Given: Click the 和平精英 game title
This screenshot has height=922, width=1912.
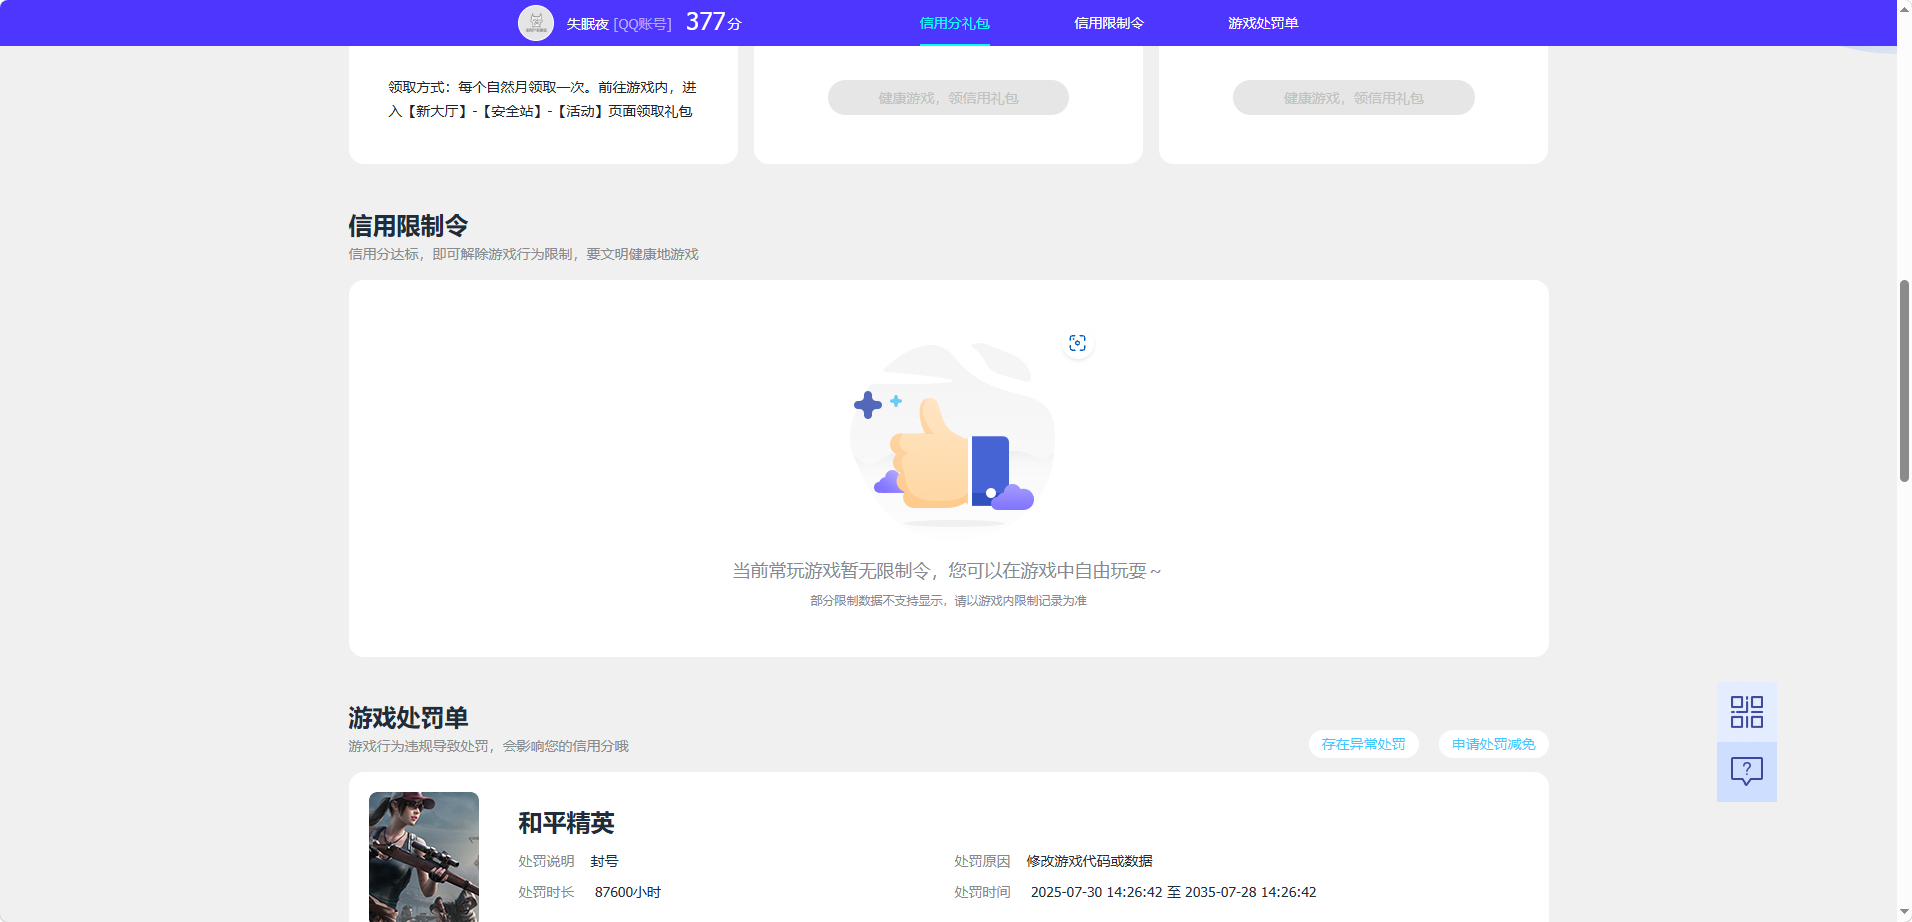Looking at the screenshot, I should click(566, 823).
